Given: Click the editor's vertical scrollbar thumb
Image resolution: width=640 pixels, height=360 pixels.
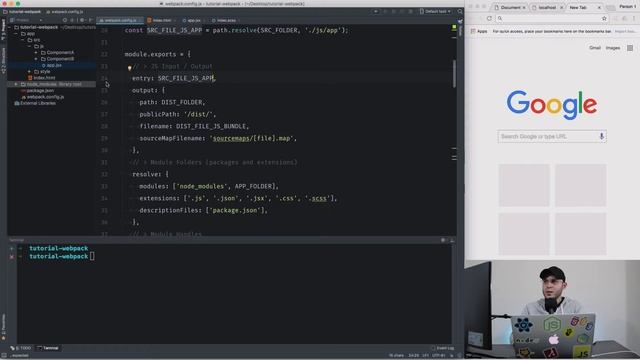Looking at the screenshot, I should (454, 73).
